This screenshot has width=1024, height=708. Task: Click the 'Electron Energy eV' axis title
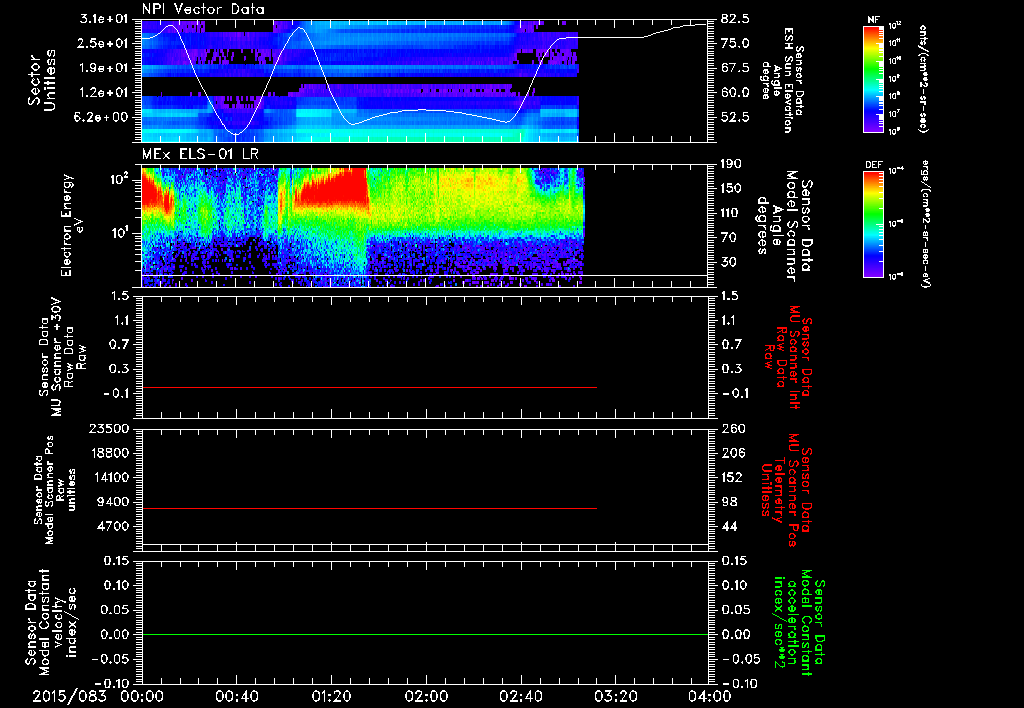(x=74, y=225)
